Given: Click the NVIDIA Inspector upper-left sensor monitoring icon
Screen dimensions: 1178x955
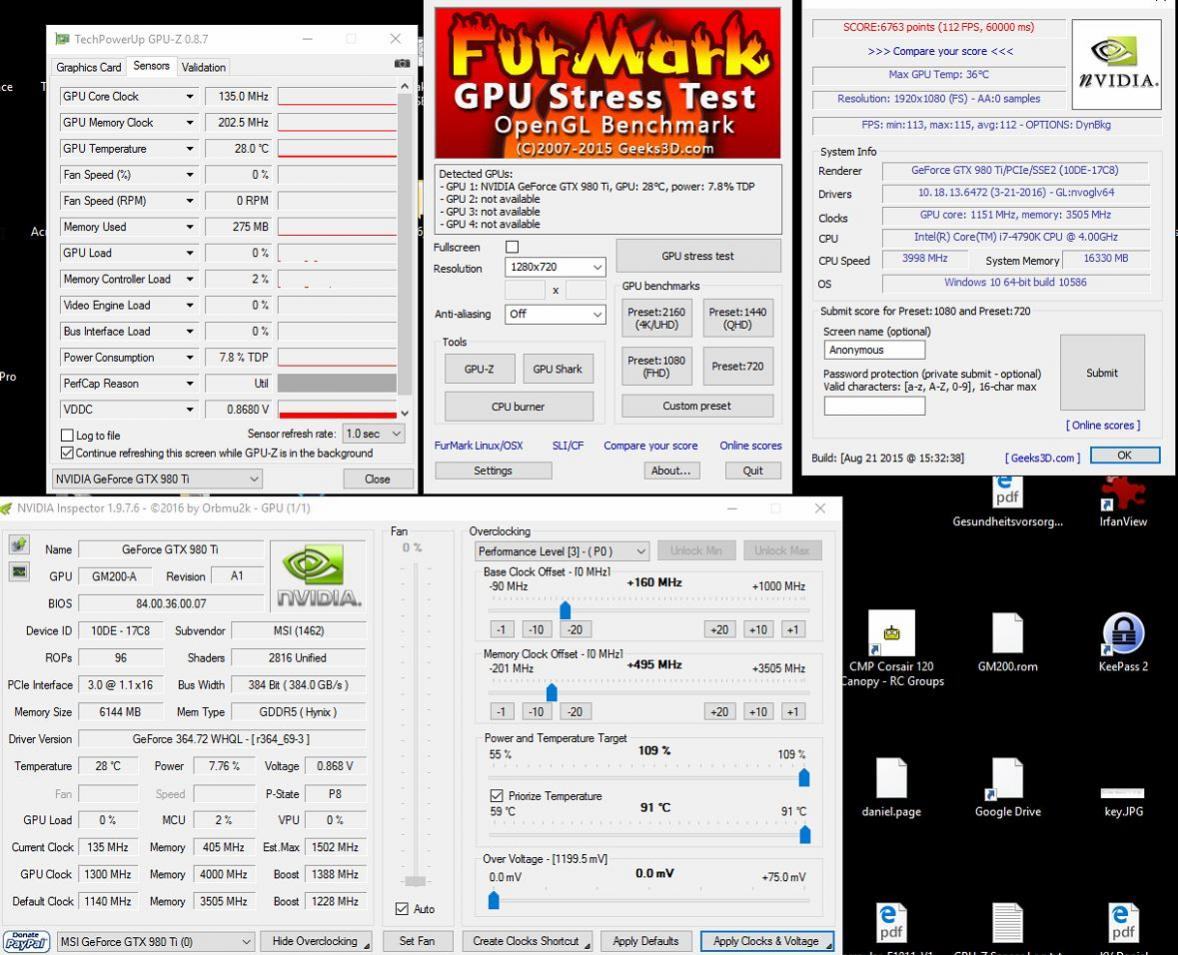Looking at the screenshot, I should click(x=19, y=545).
